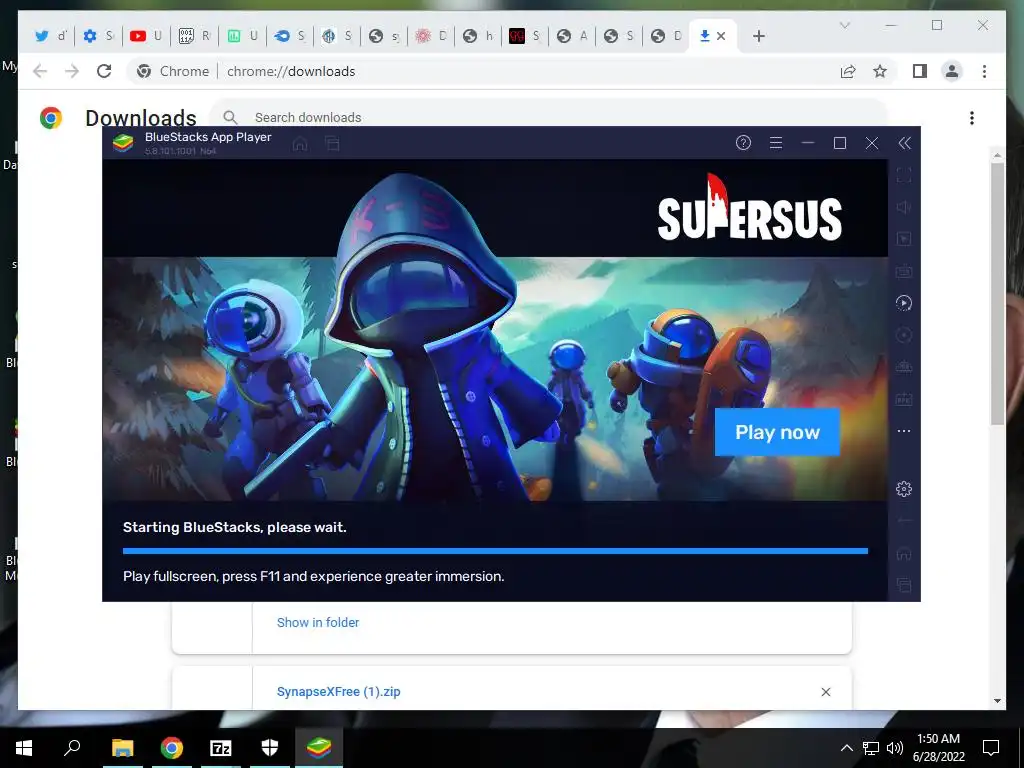Viewport: 1024px width, 768px height.
Task: Click the BlueStacks home arch sidebar icon
Action: (904, 553)
